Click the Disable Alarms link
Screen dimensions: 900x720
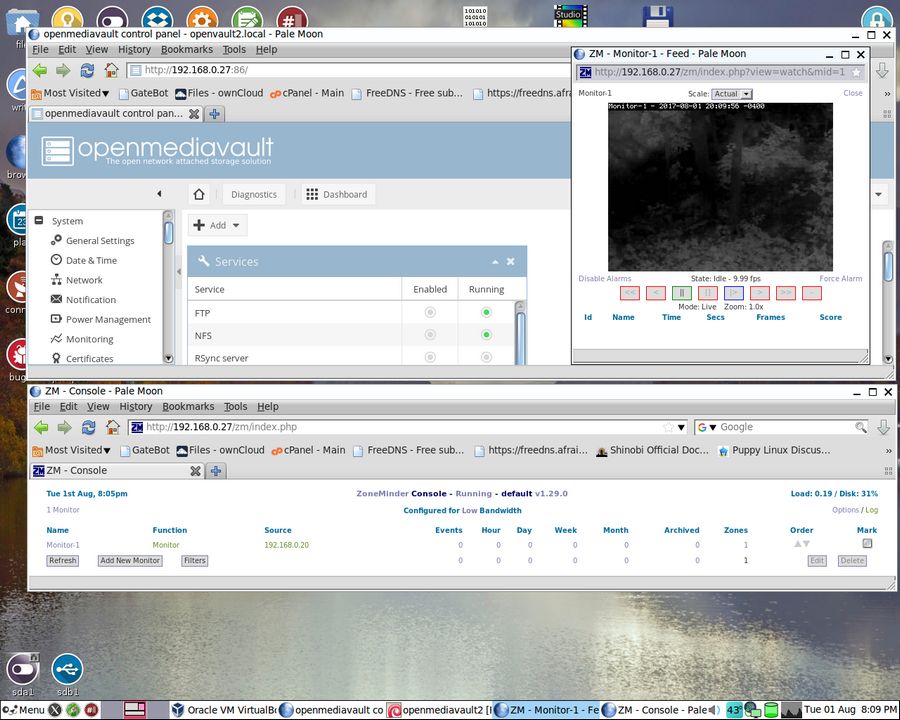[x=604, y=278]
